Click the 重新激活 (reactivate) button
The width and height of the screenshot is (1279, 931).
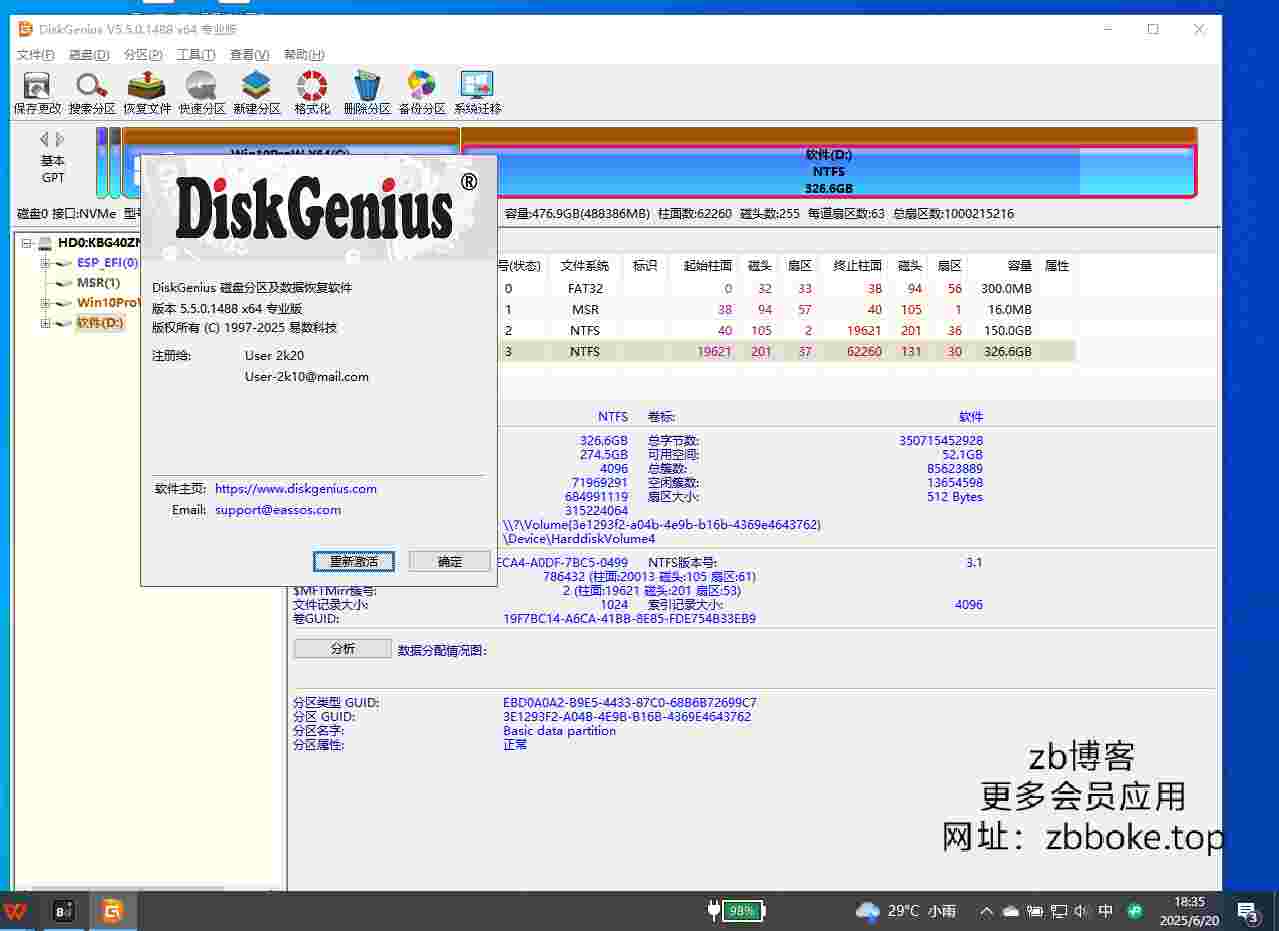[x=354, y=561]
